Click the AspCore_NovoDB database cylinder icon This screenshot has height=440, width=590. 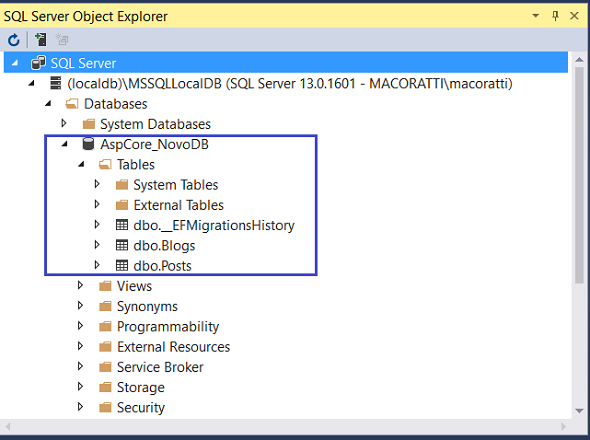(88, 144)
